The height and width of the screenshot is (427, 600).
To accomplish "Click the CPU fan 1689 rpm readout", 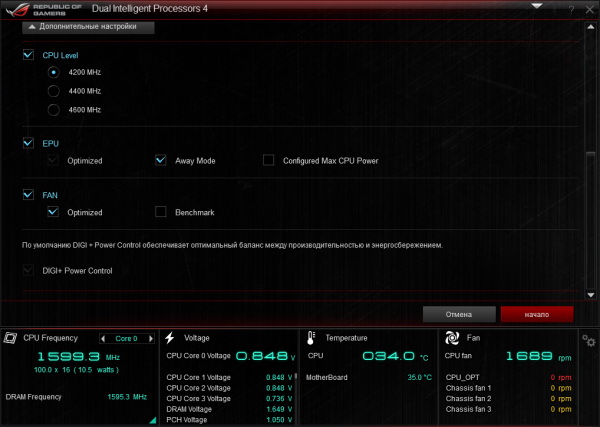I will click(x=539, y=357).
